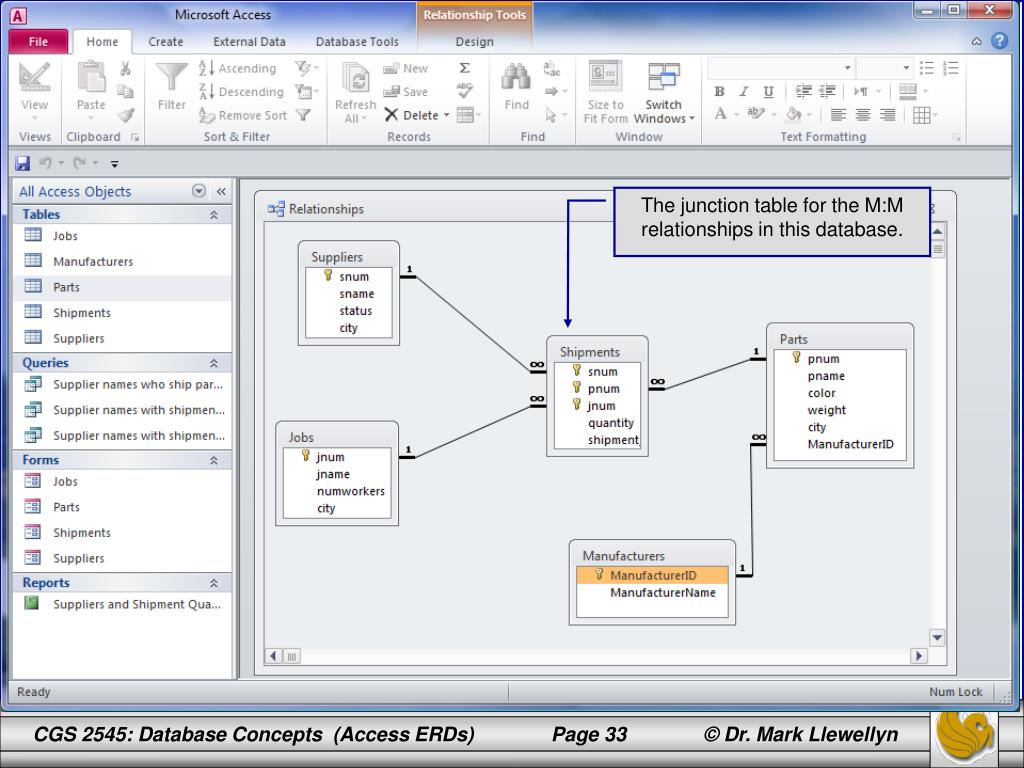Toggle Italic formatting
Screen dimensions: 1024x768
tap(744, 91)
